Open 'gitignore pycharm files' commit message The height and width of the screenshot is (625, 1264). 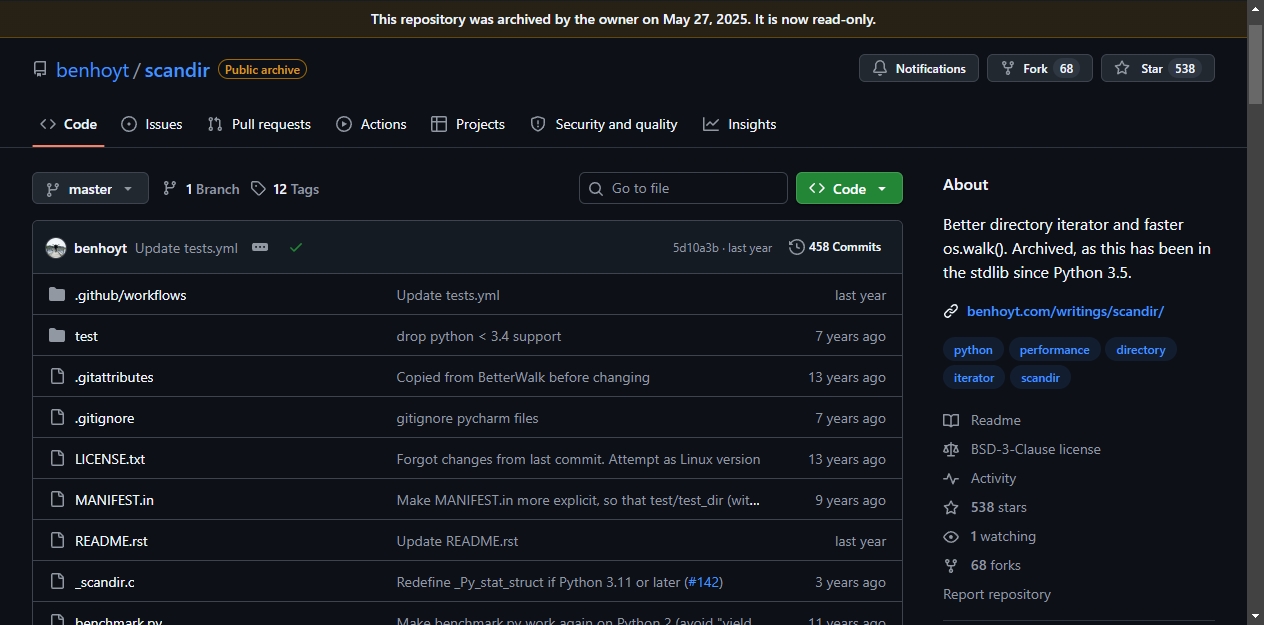coord(467,418)
